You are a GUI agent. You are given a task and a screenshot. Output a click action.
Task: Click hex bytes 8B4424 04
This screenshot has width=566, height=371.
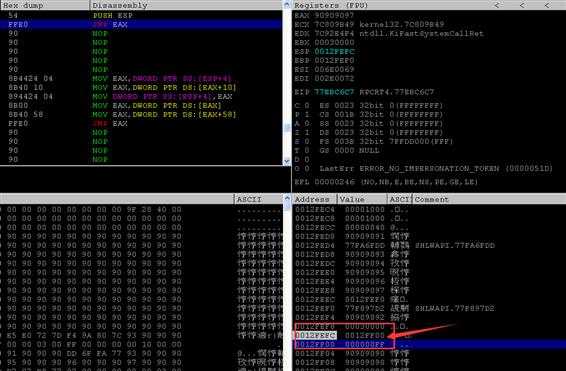point(31,78)
